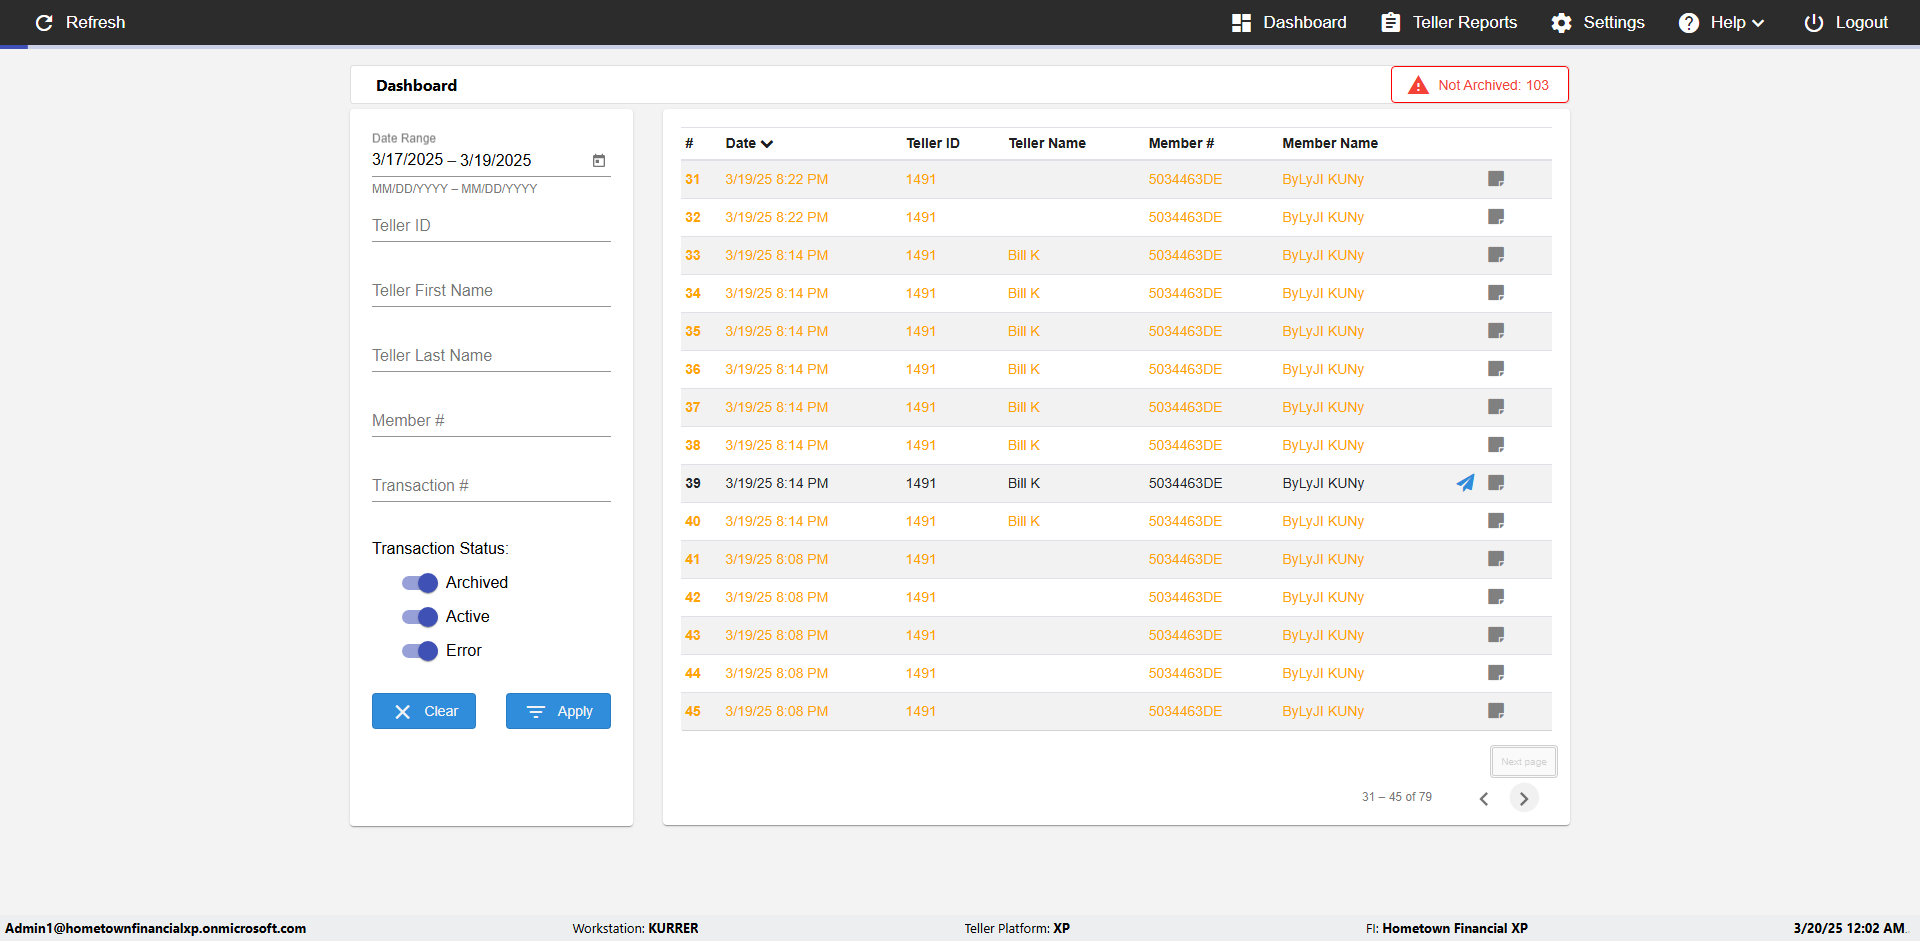Switch off the Error status toggle
Viewport: 1920px width, 941px height.
[x=420, y=651]
